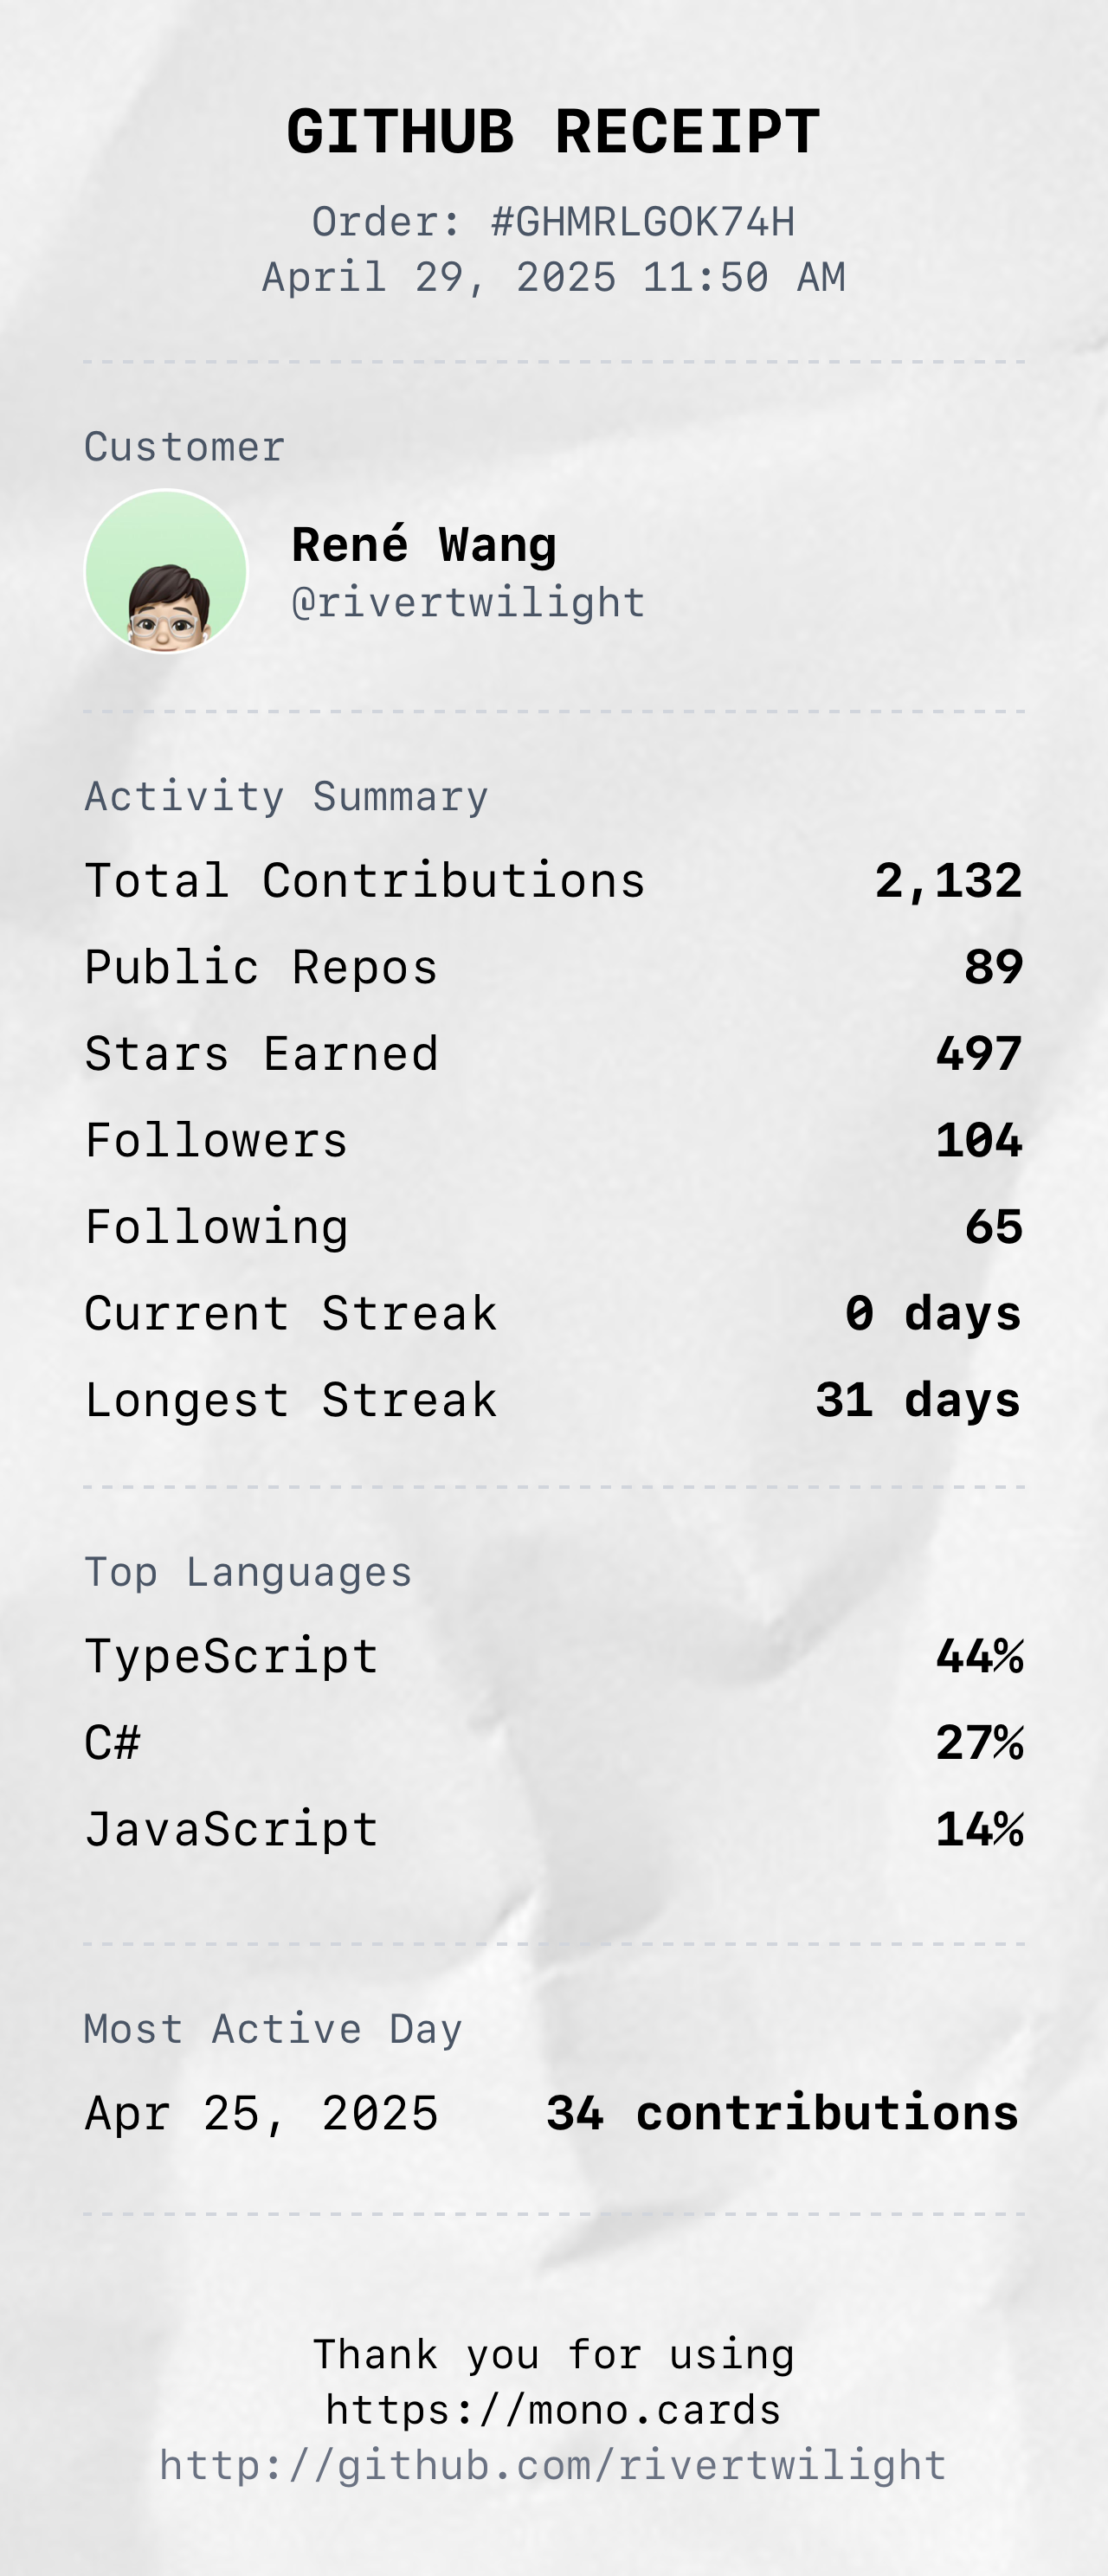Click the JavaScript language label
The width and height of the screenshot is (1108, 2576).
(231, 1830)
